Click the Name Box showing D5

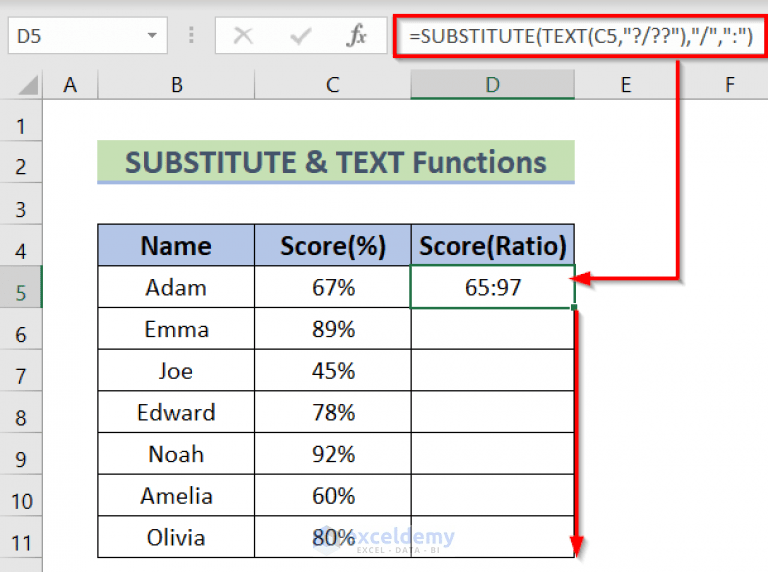pyautogui.click(x=88, y=35)
